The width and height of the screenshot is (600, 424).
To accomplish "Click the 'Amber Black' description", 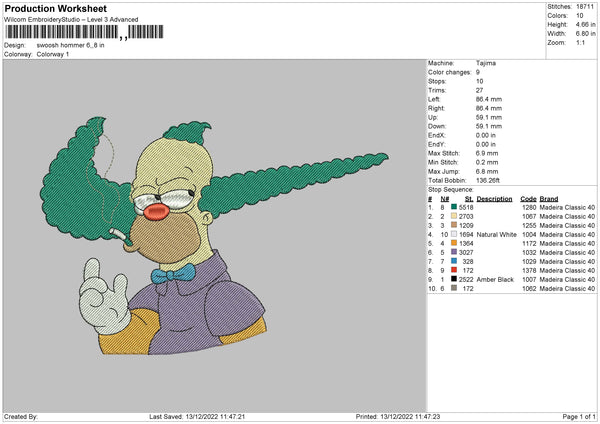I will coord(495,279).
